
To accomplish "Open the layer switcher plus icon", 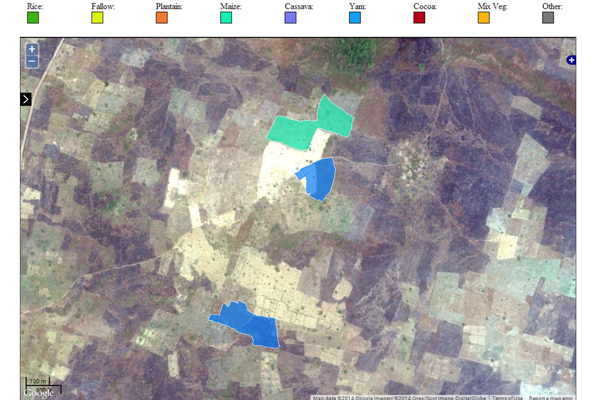I will tap(571, 60).
